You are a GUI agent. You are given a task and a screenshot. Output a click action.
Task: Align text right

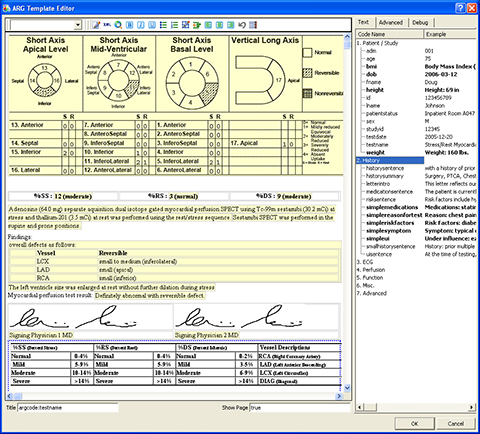tap(230, 25)
